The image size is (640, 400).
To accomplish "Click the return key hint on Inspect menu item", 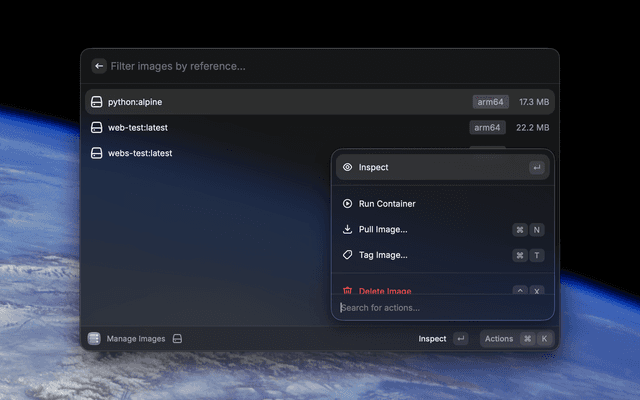I will point(537,167).
